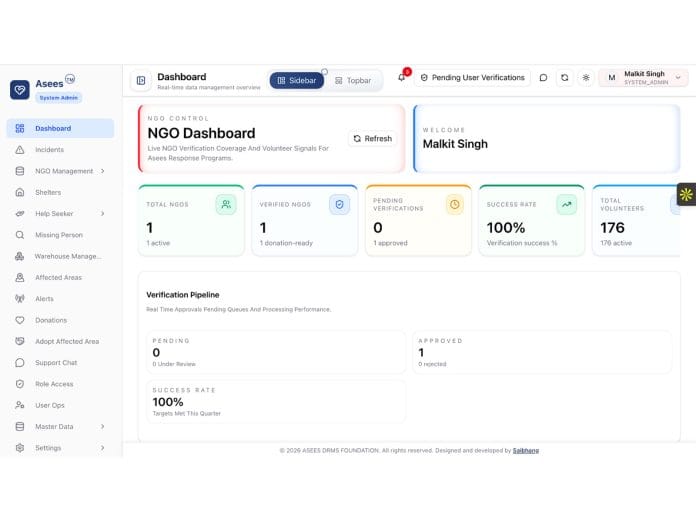696x522 pixels.
Task: Open the chat message icon in top bar
Action: click(543, 78)
